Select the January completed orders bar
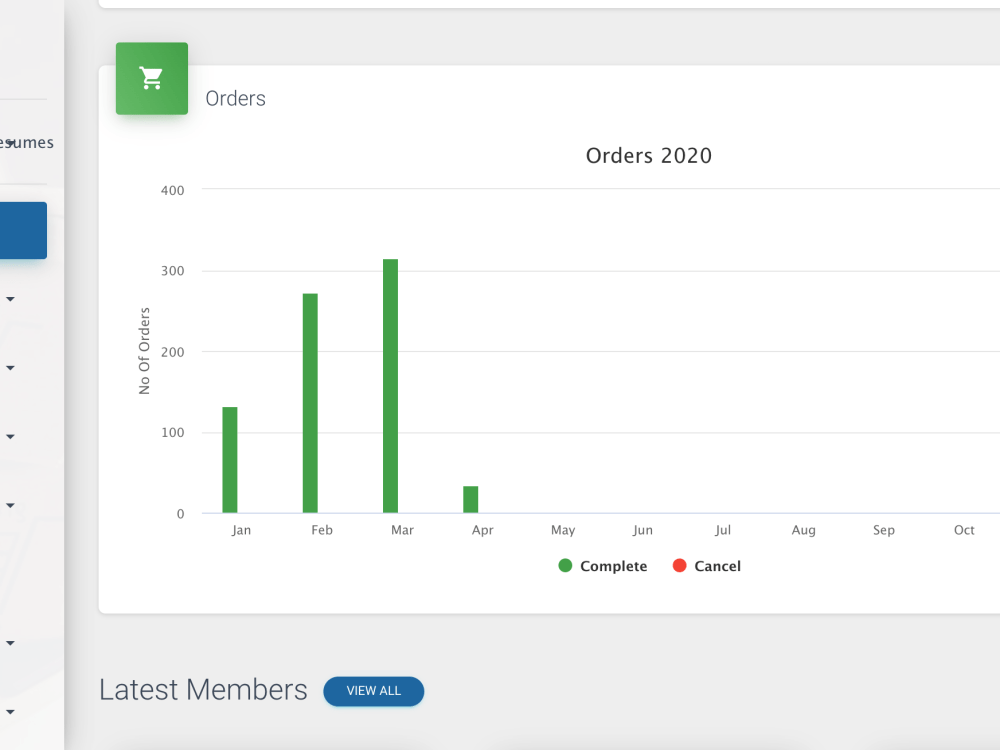 (230, 460)
